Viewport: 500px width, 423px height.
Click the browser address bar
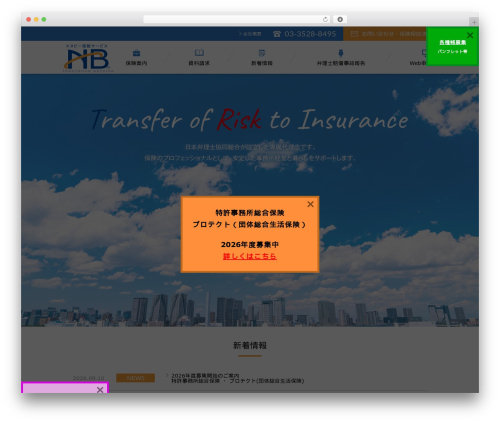coord(237,20)
